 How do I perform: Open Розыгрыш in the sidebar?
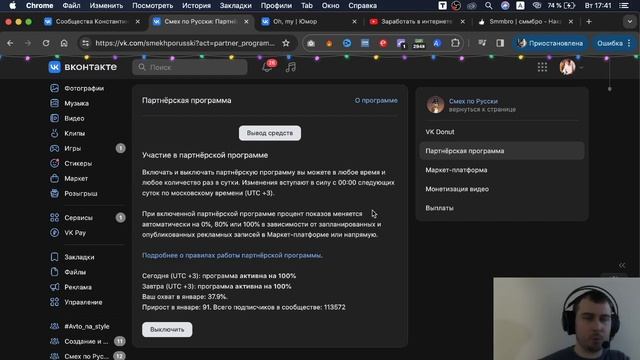tap(80, 193)
